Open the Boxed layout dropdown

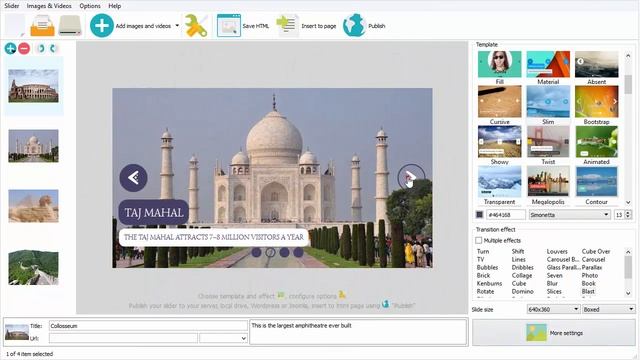click(608, 309)
